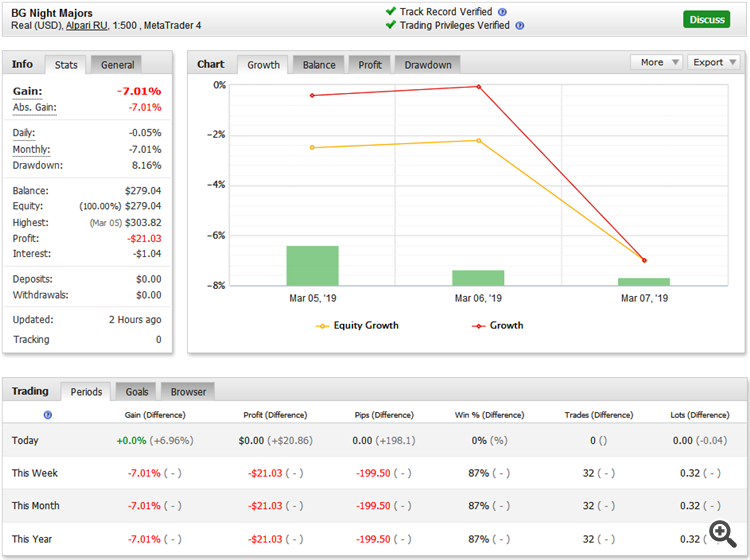
Task: Click the This Month row label
Action: point(35,506)
